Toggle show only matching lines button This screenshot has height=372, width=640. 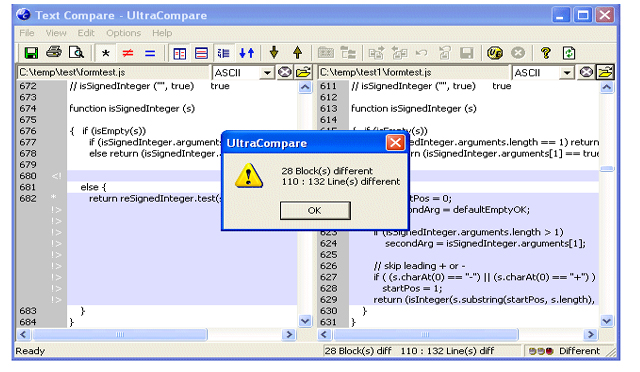click(x=150, y=53)
